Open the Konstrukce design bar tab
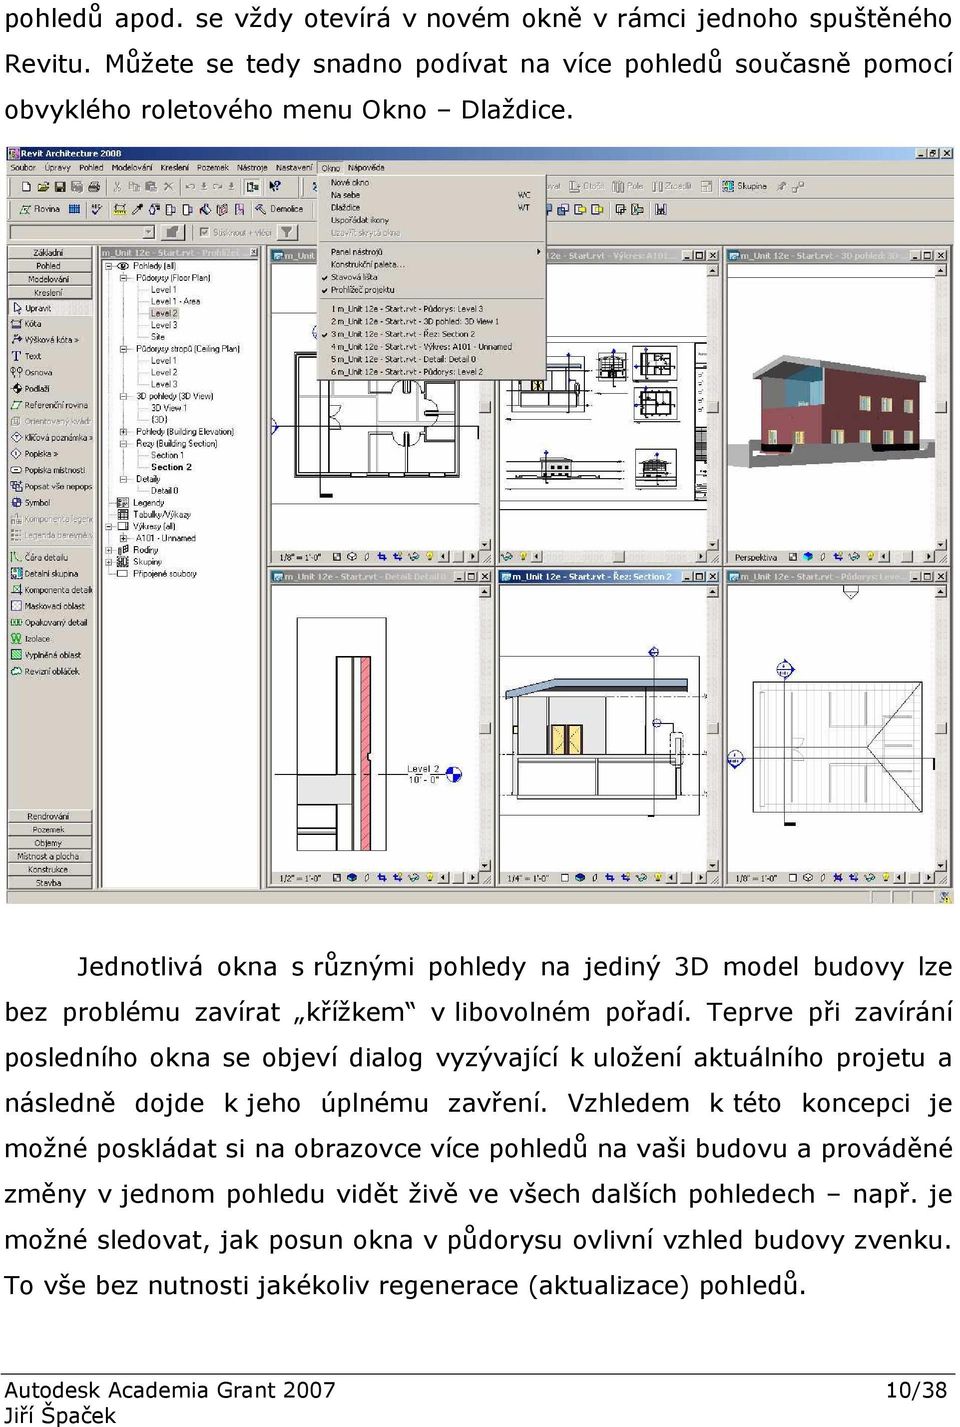Image resolution: width=960 pixels, height=1427 pixels. (x=49, y=870)
